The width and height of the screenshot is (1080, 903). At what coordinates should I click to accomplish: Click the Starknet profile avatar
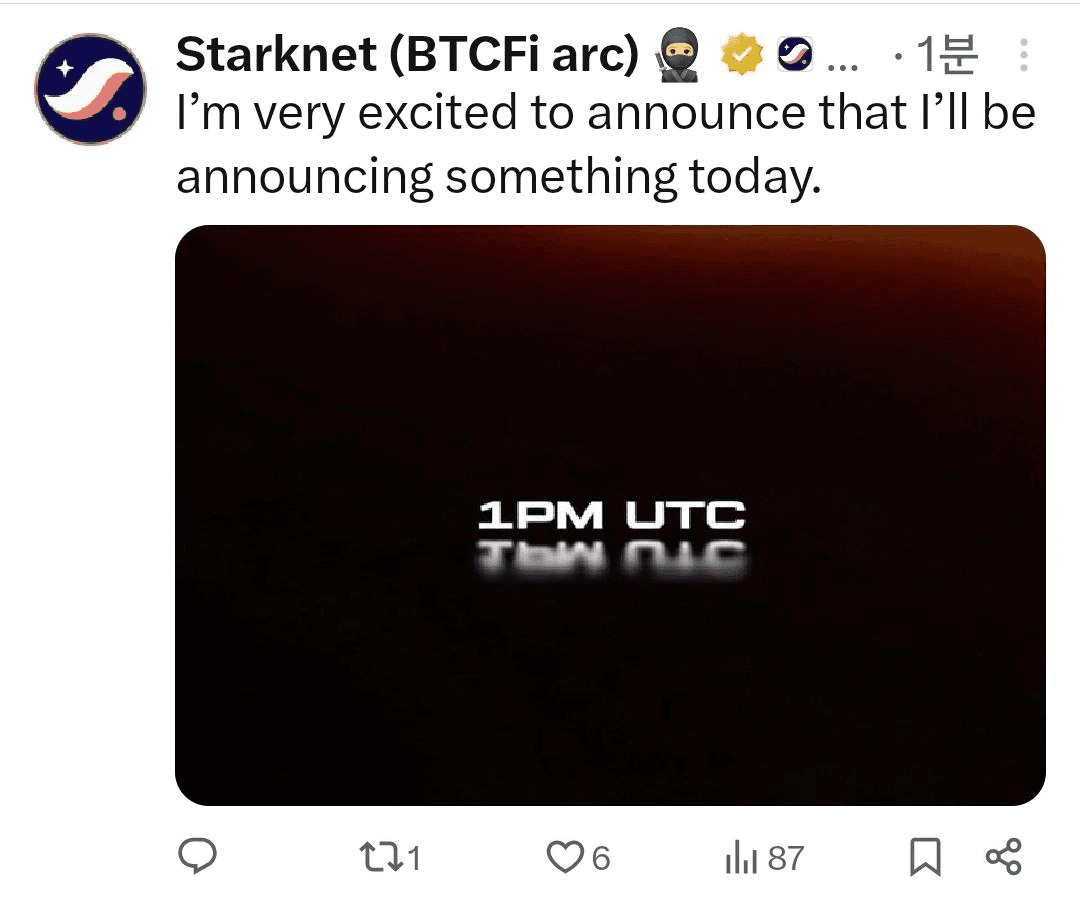(90, 90)
